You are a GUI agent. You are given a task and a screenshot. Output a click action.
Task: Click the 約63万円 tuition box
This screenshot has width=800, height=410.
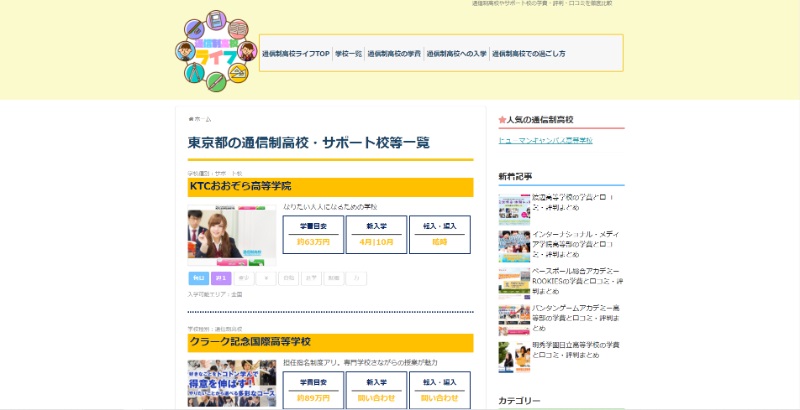pyautogui.click(x=313, y=235)
